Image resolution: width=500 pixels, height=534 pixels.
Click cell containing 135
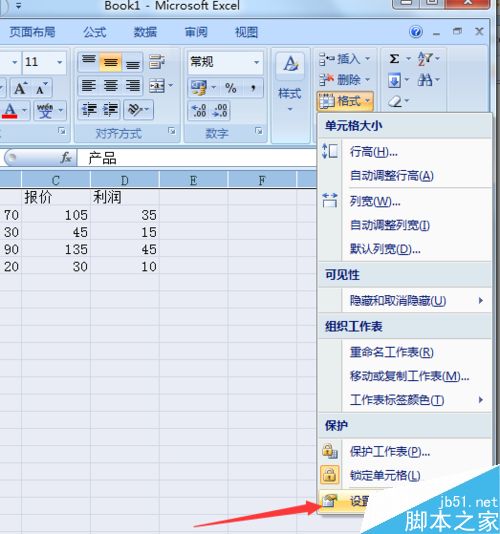[x=56, y=249]
